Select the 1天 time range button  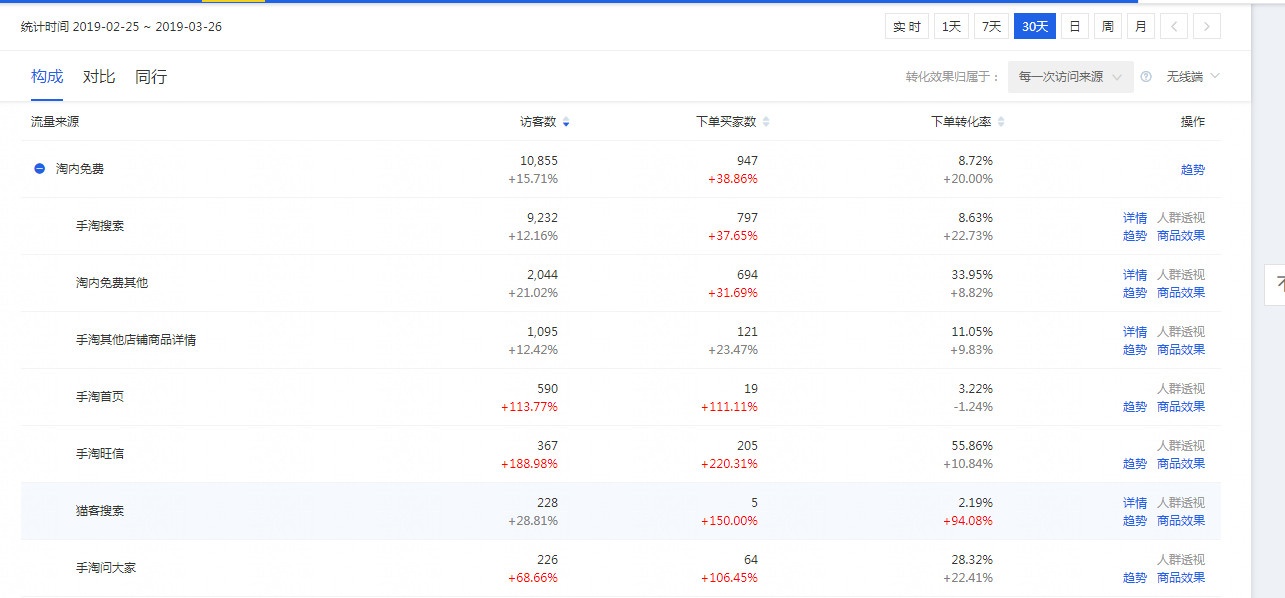(950, 25)
